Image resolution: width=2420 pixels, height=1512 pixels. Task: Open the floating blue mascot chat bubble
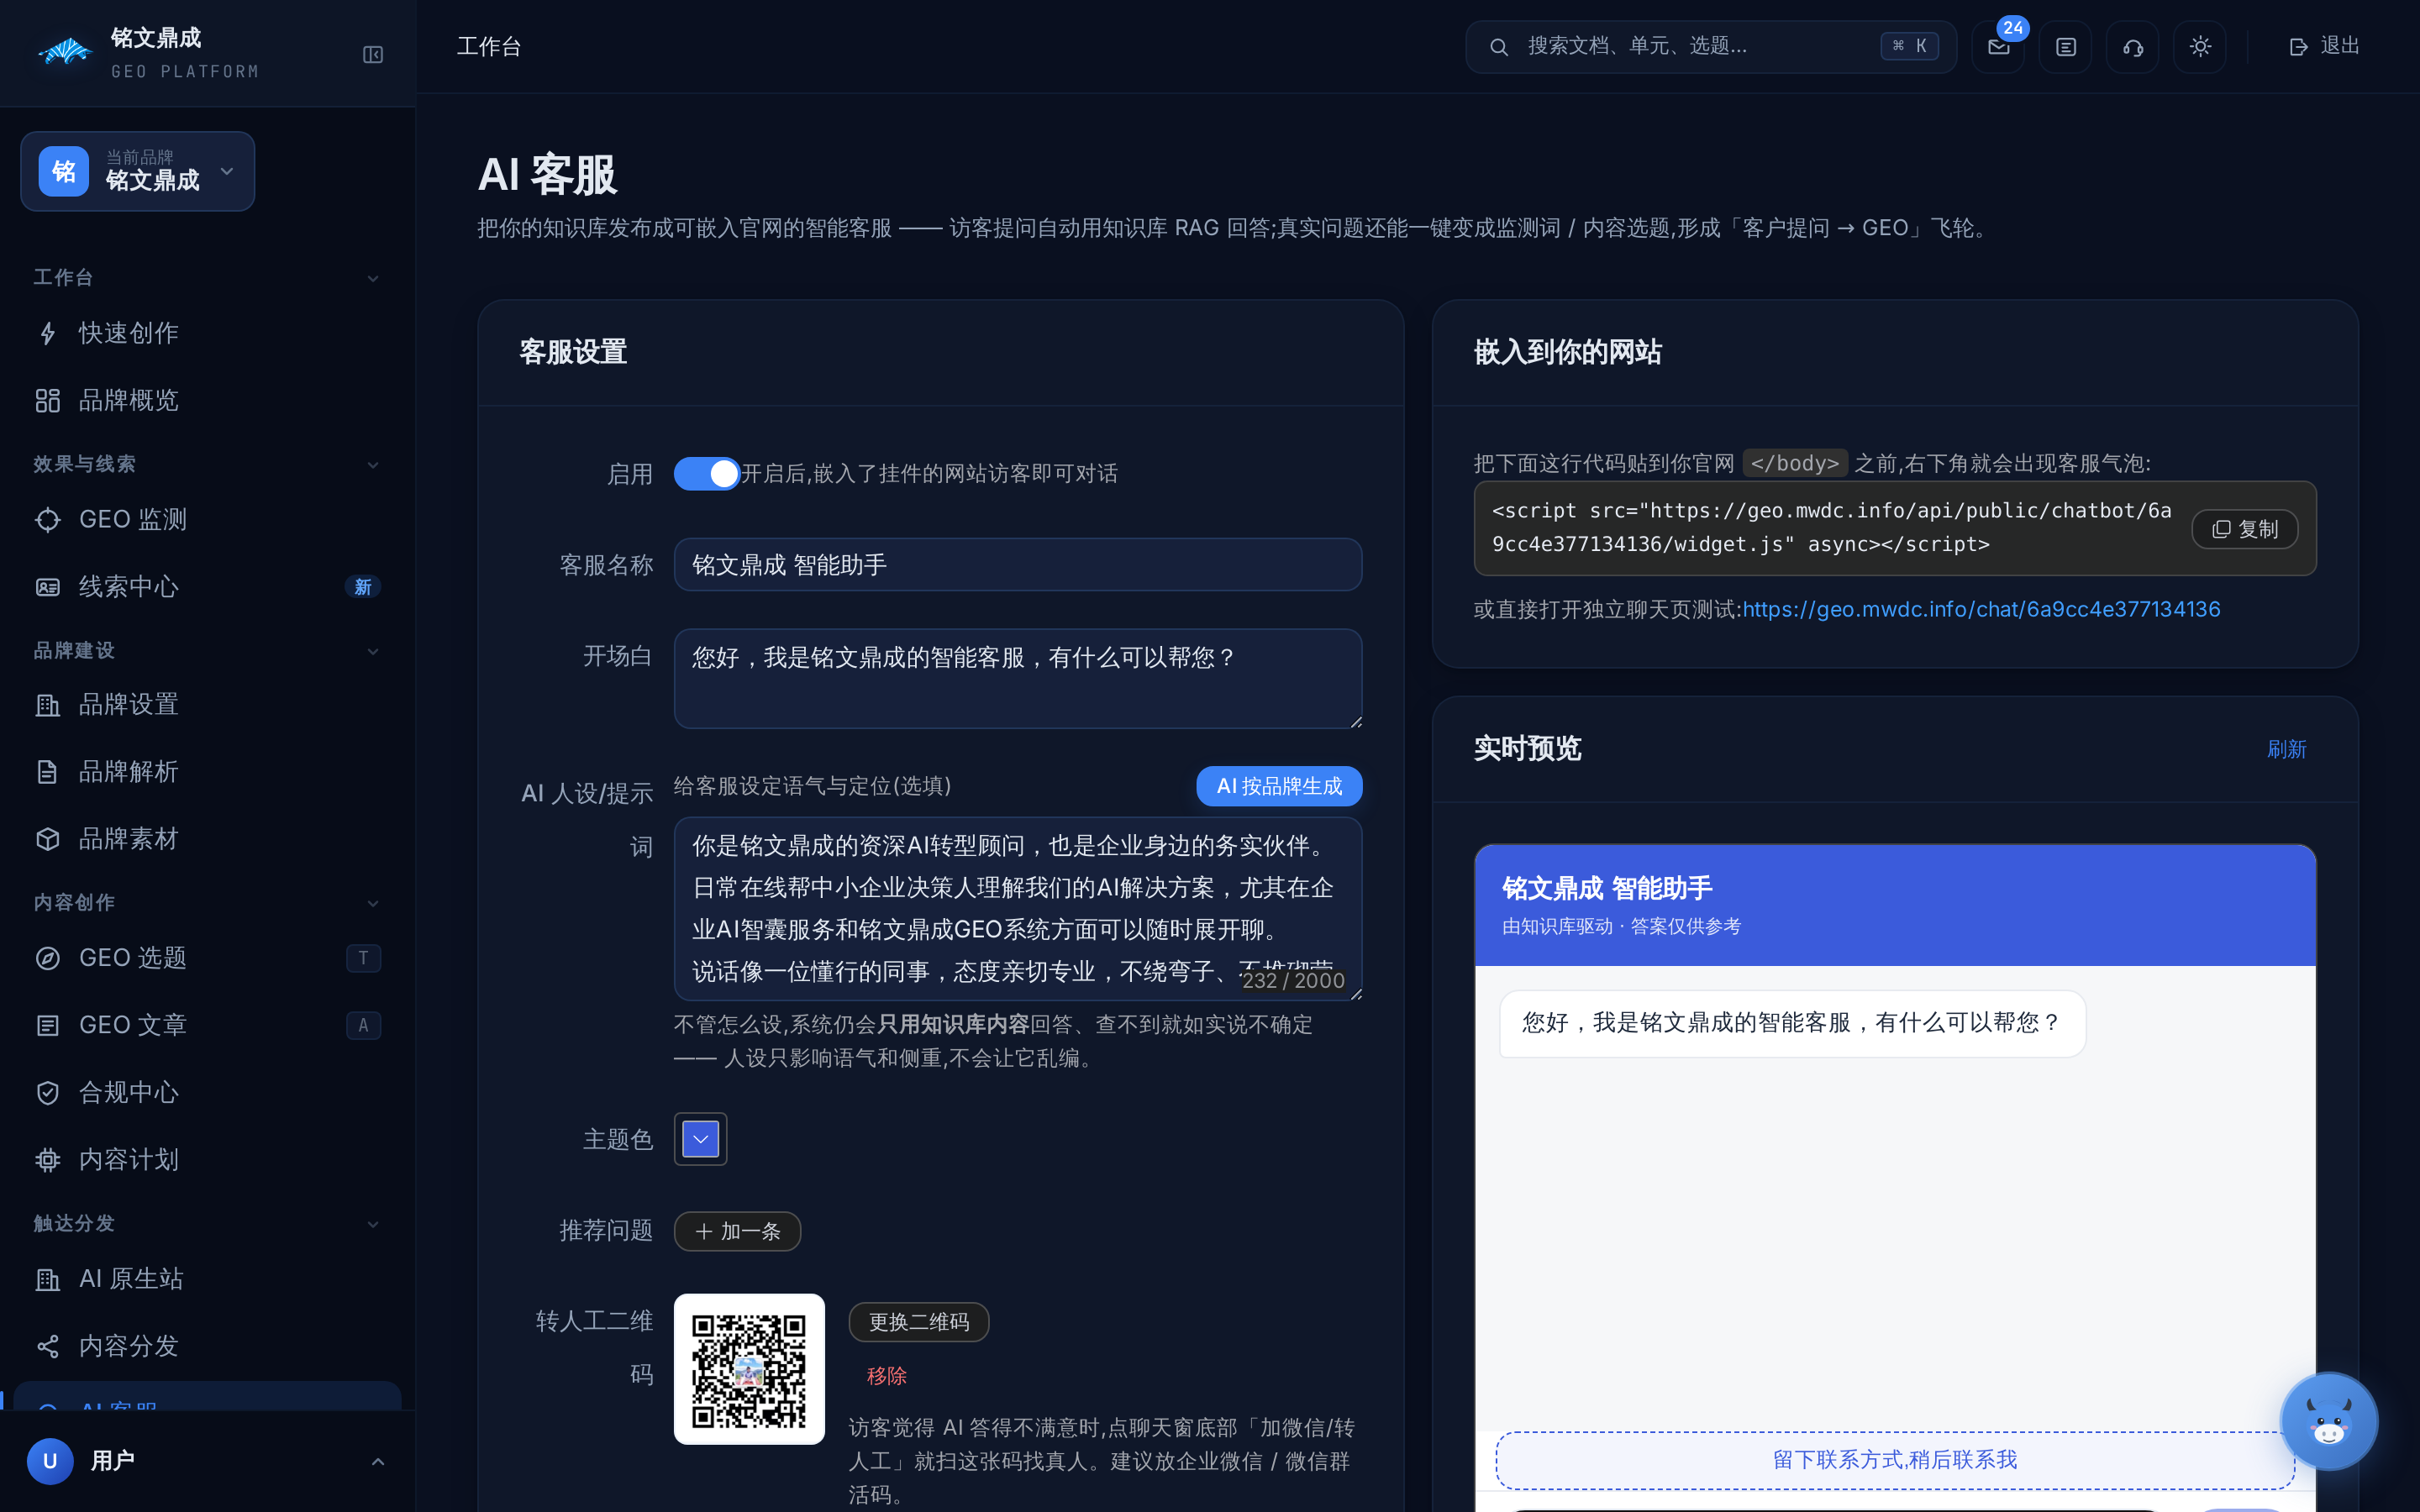(2328, 1421)
